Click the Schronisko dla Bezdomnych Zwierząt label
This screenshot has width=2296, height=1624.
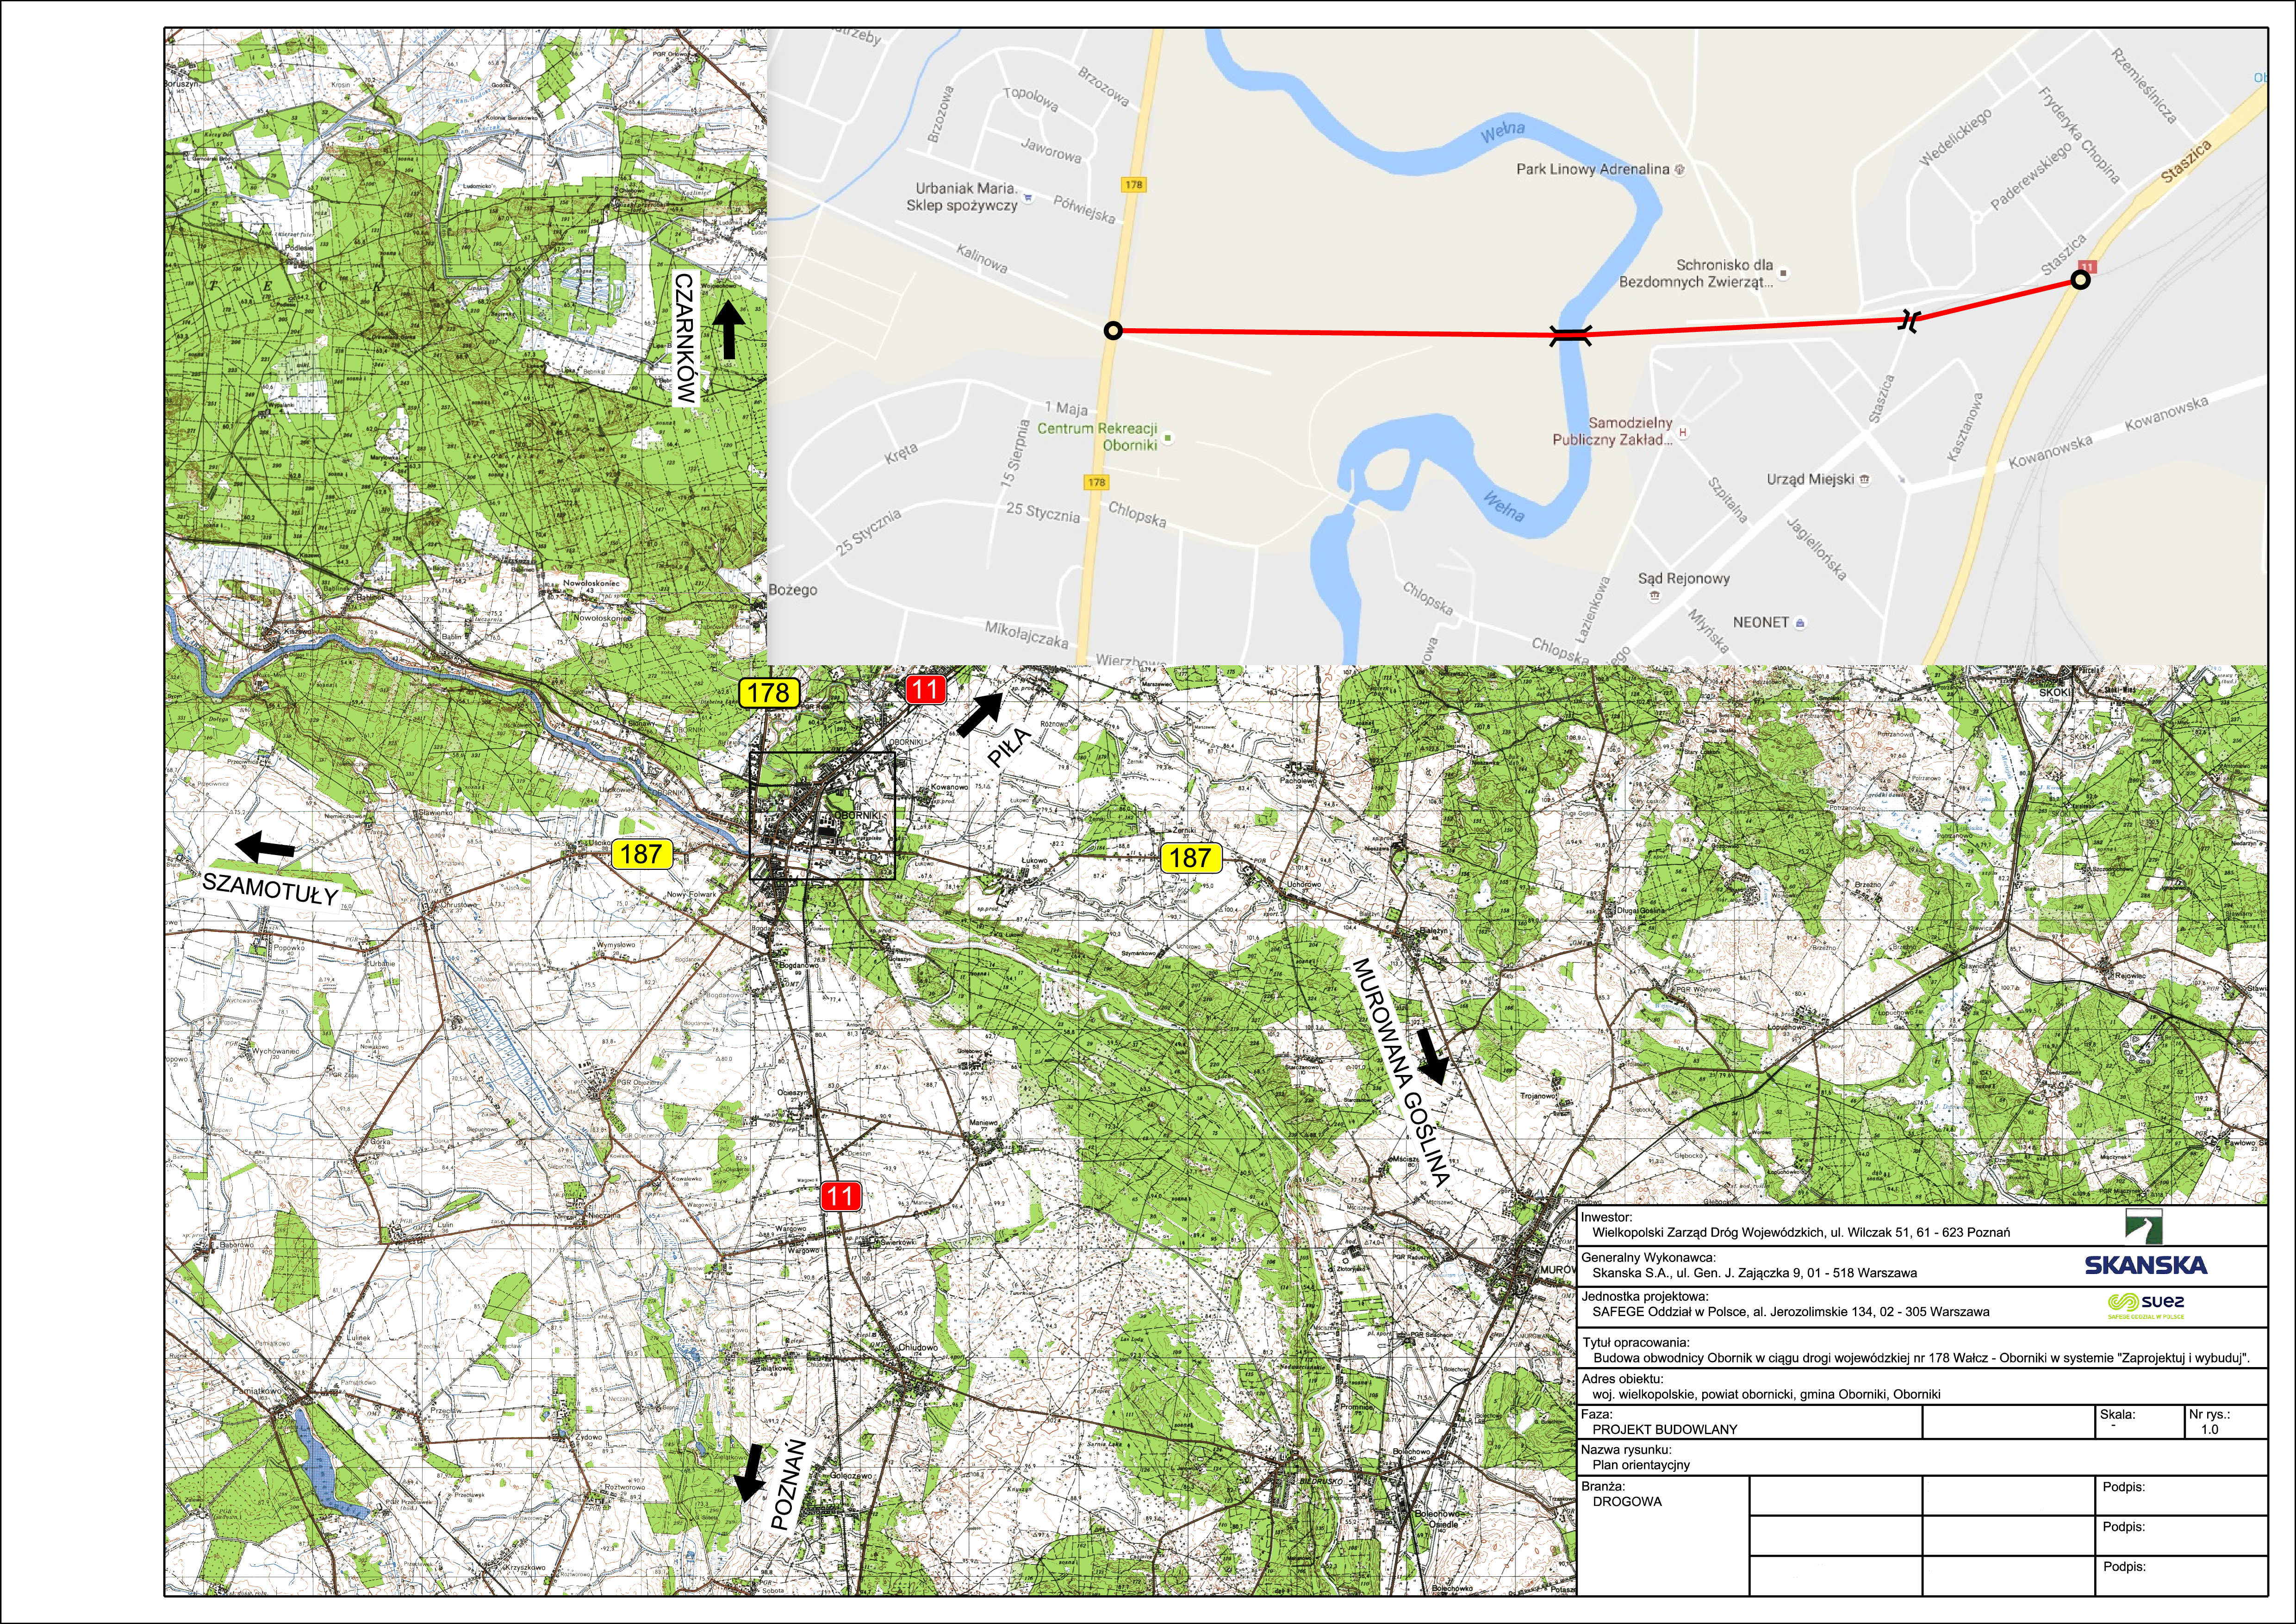point(1696,274)
